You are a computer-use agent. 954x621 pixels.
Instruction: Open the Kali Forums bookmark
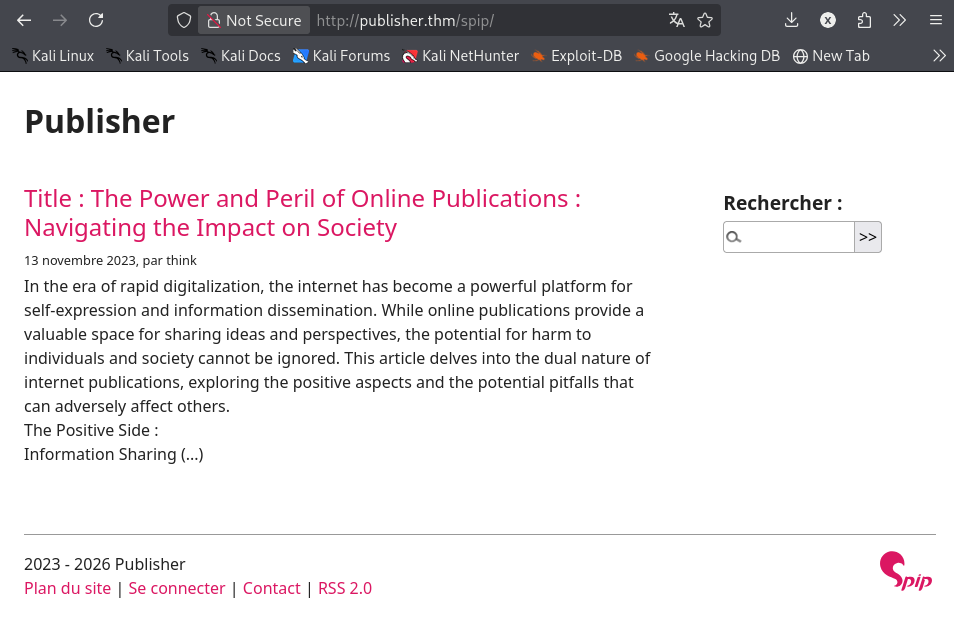tap(341, 56)
